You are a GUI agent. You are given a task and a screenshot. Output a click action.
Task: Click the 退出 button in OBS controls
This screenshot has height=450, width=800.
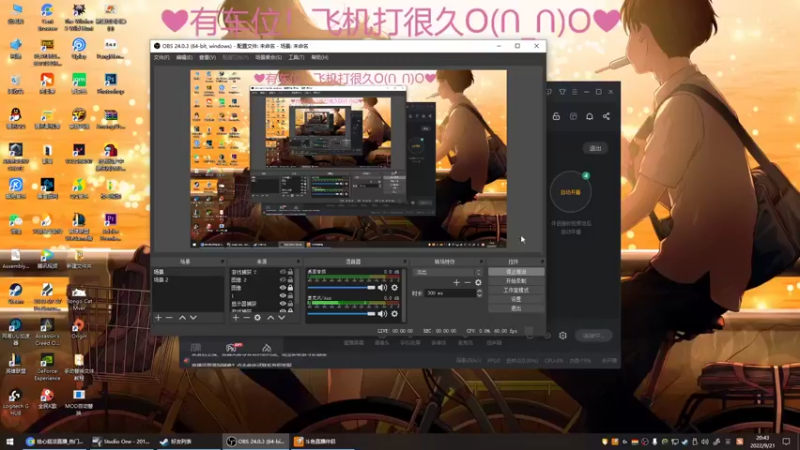click(516, 309)
